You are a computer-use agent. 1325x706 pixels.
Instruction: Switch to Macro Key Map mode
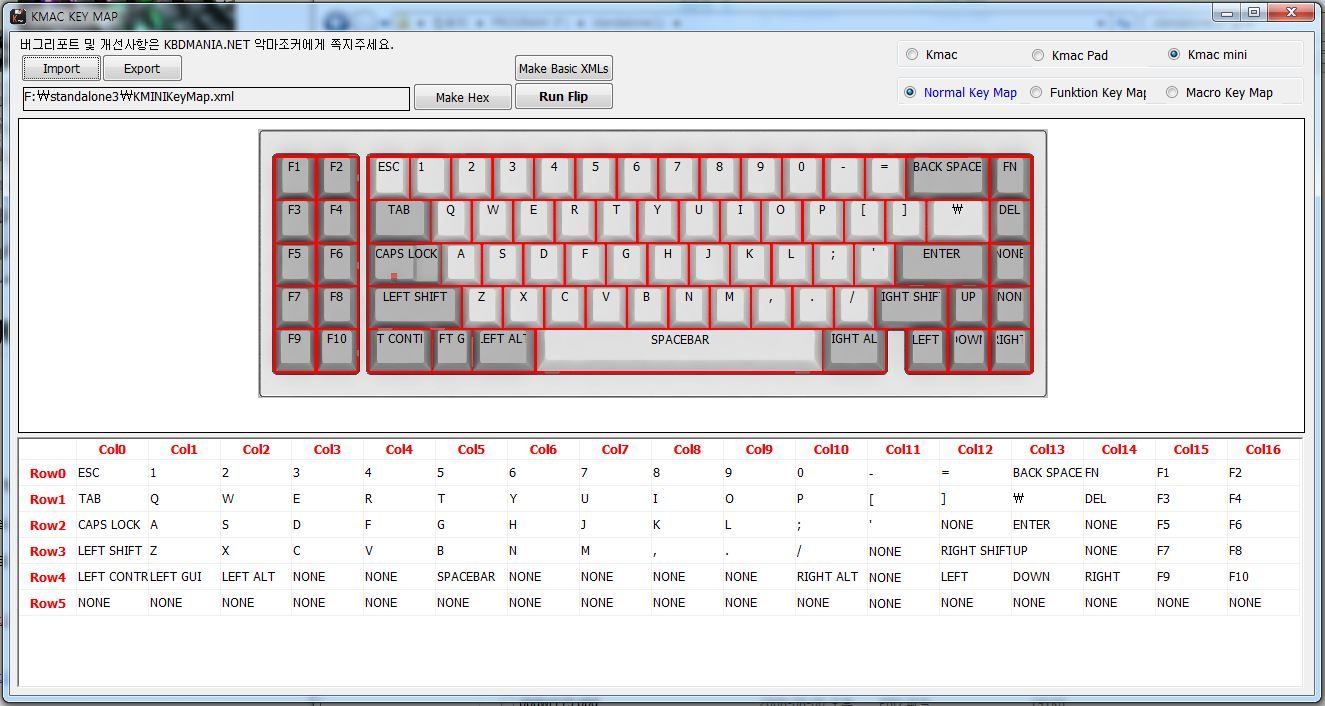click(1220, 92)
